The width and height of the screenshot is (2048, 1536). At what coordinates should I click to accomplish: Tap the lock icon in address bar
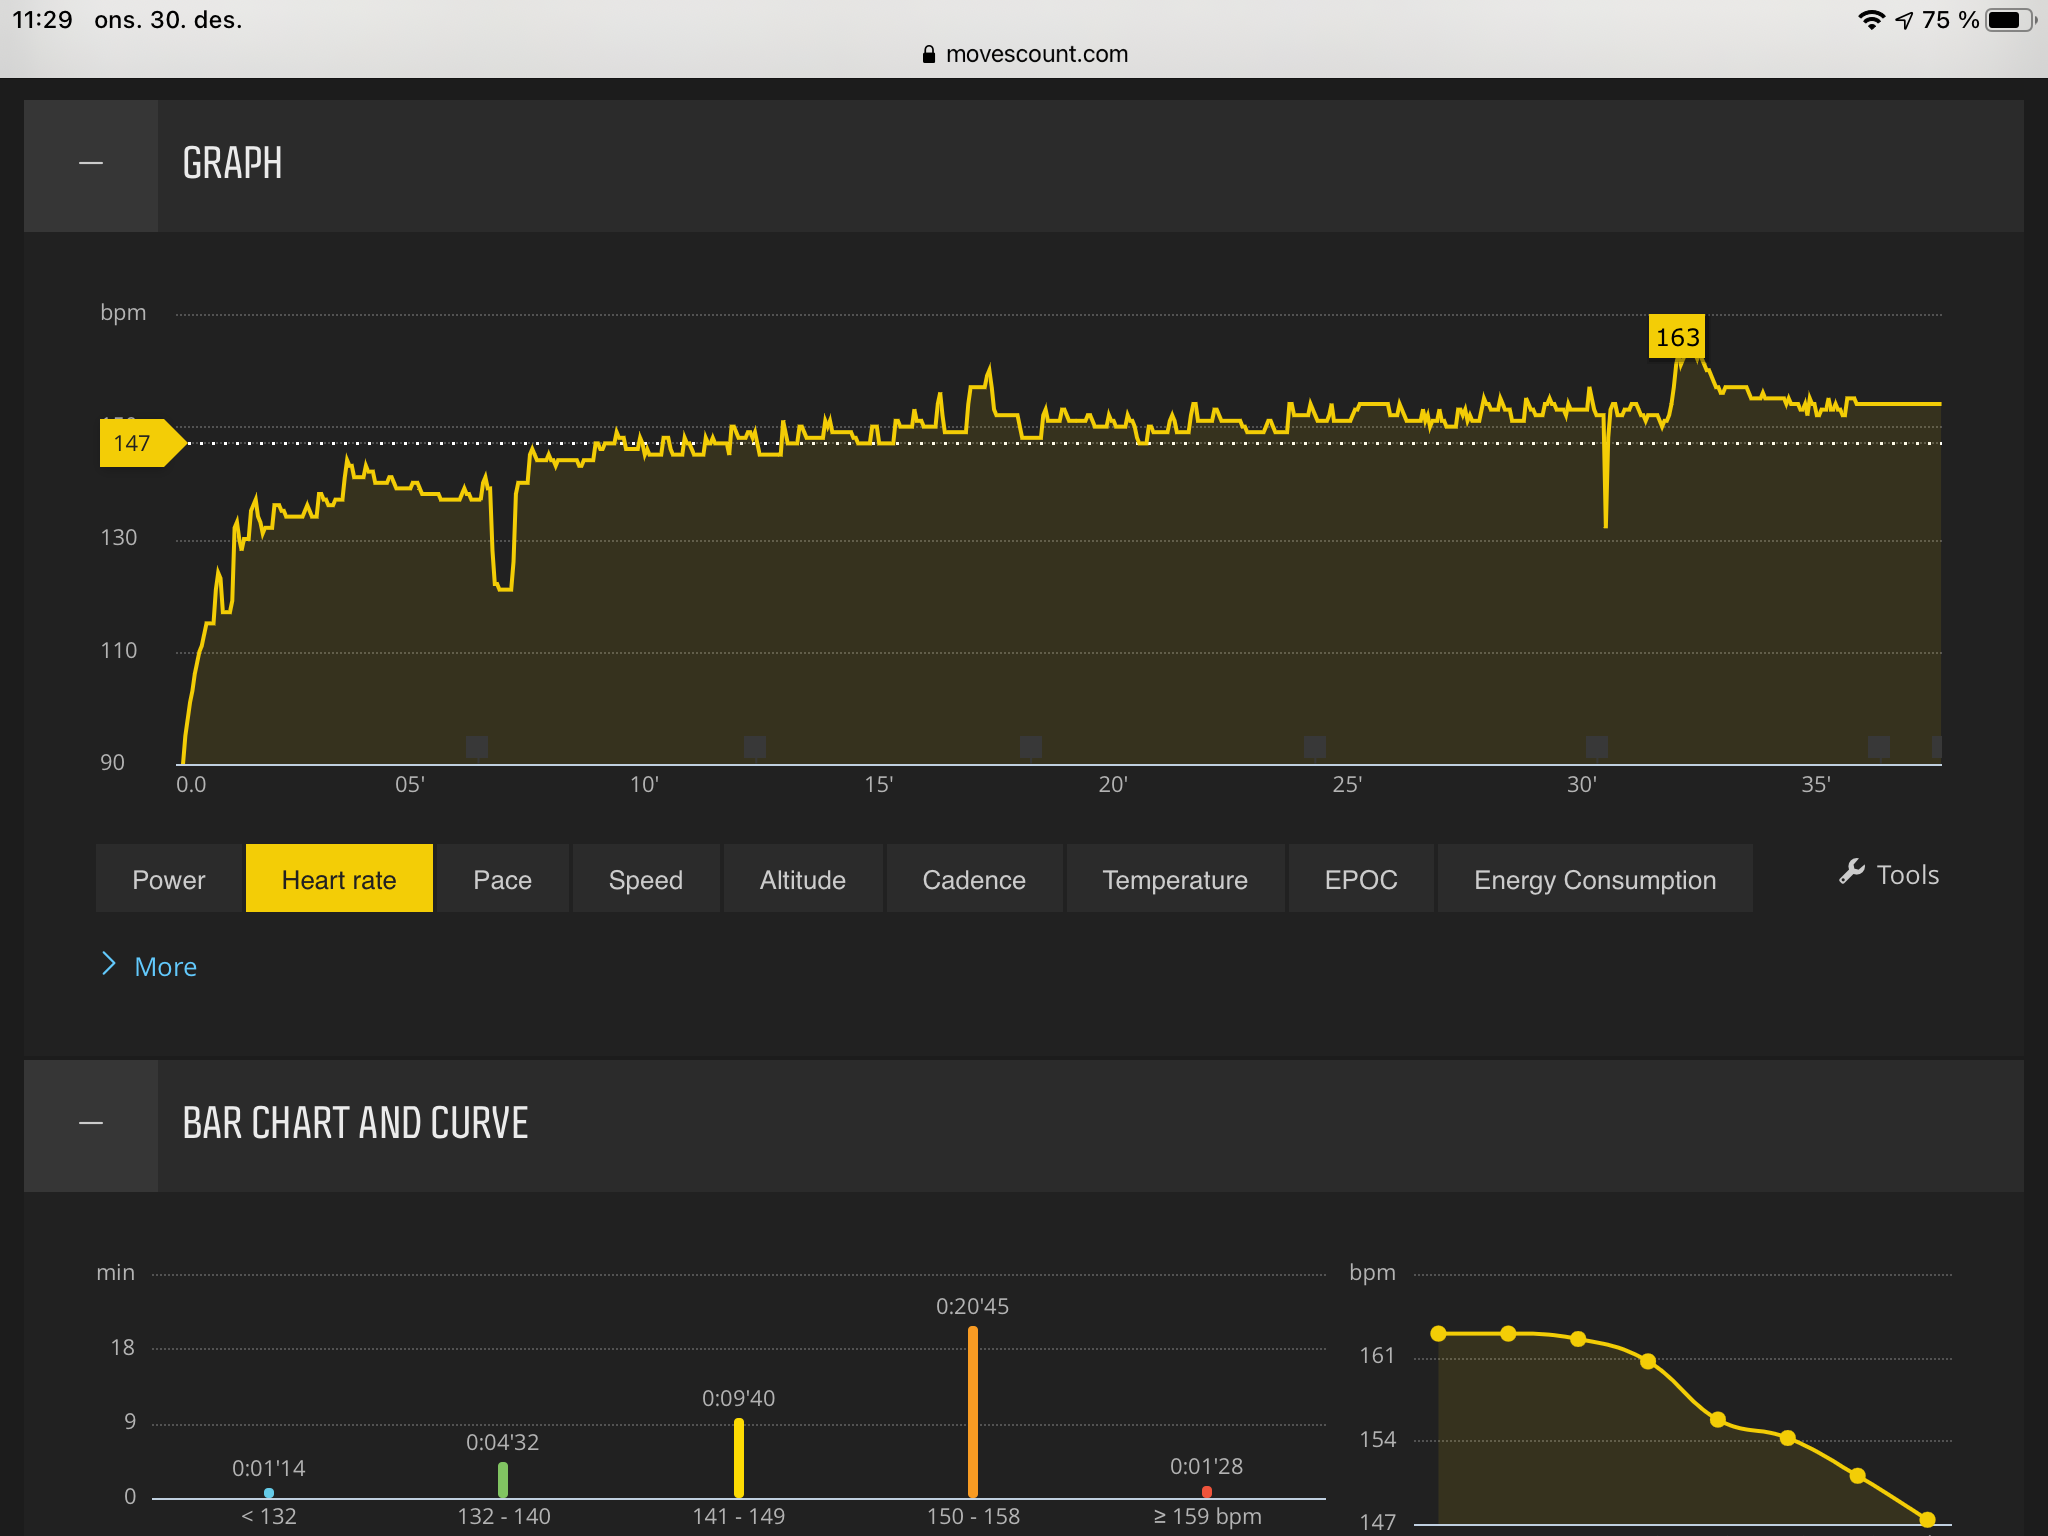pos(929,54)
